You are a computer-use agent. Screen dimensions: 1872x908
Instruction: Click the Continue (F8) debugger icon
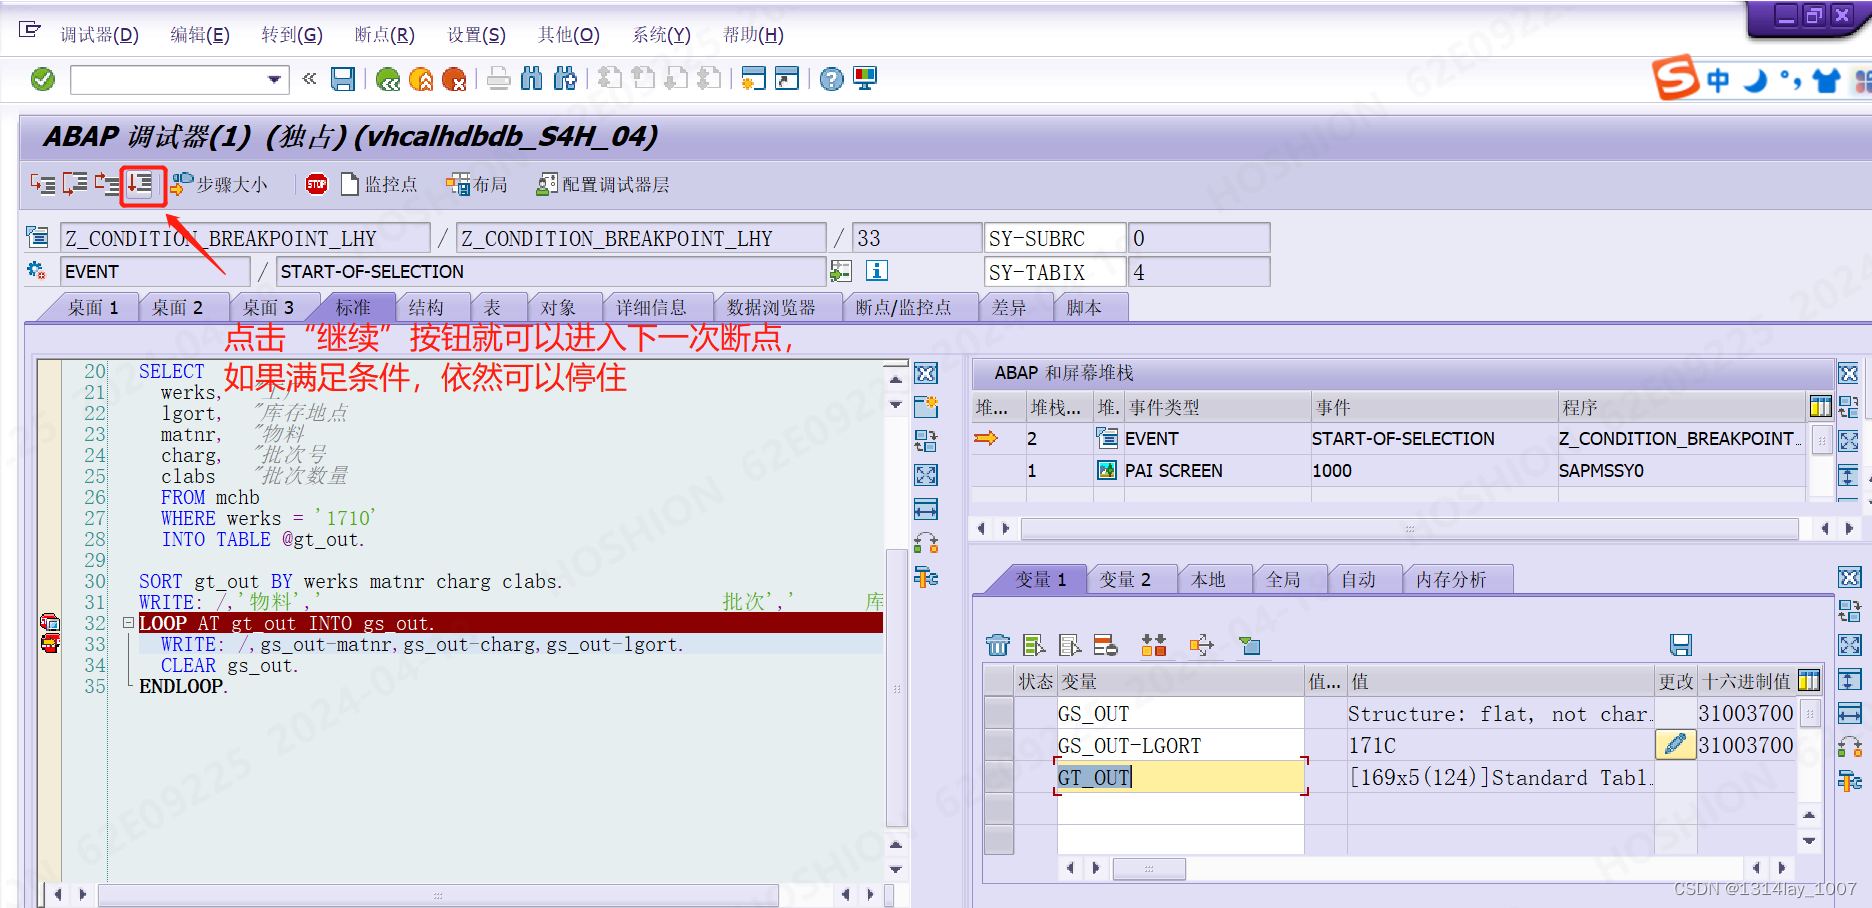pyautogui.click(x=141, y=184)
